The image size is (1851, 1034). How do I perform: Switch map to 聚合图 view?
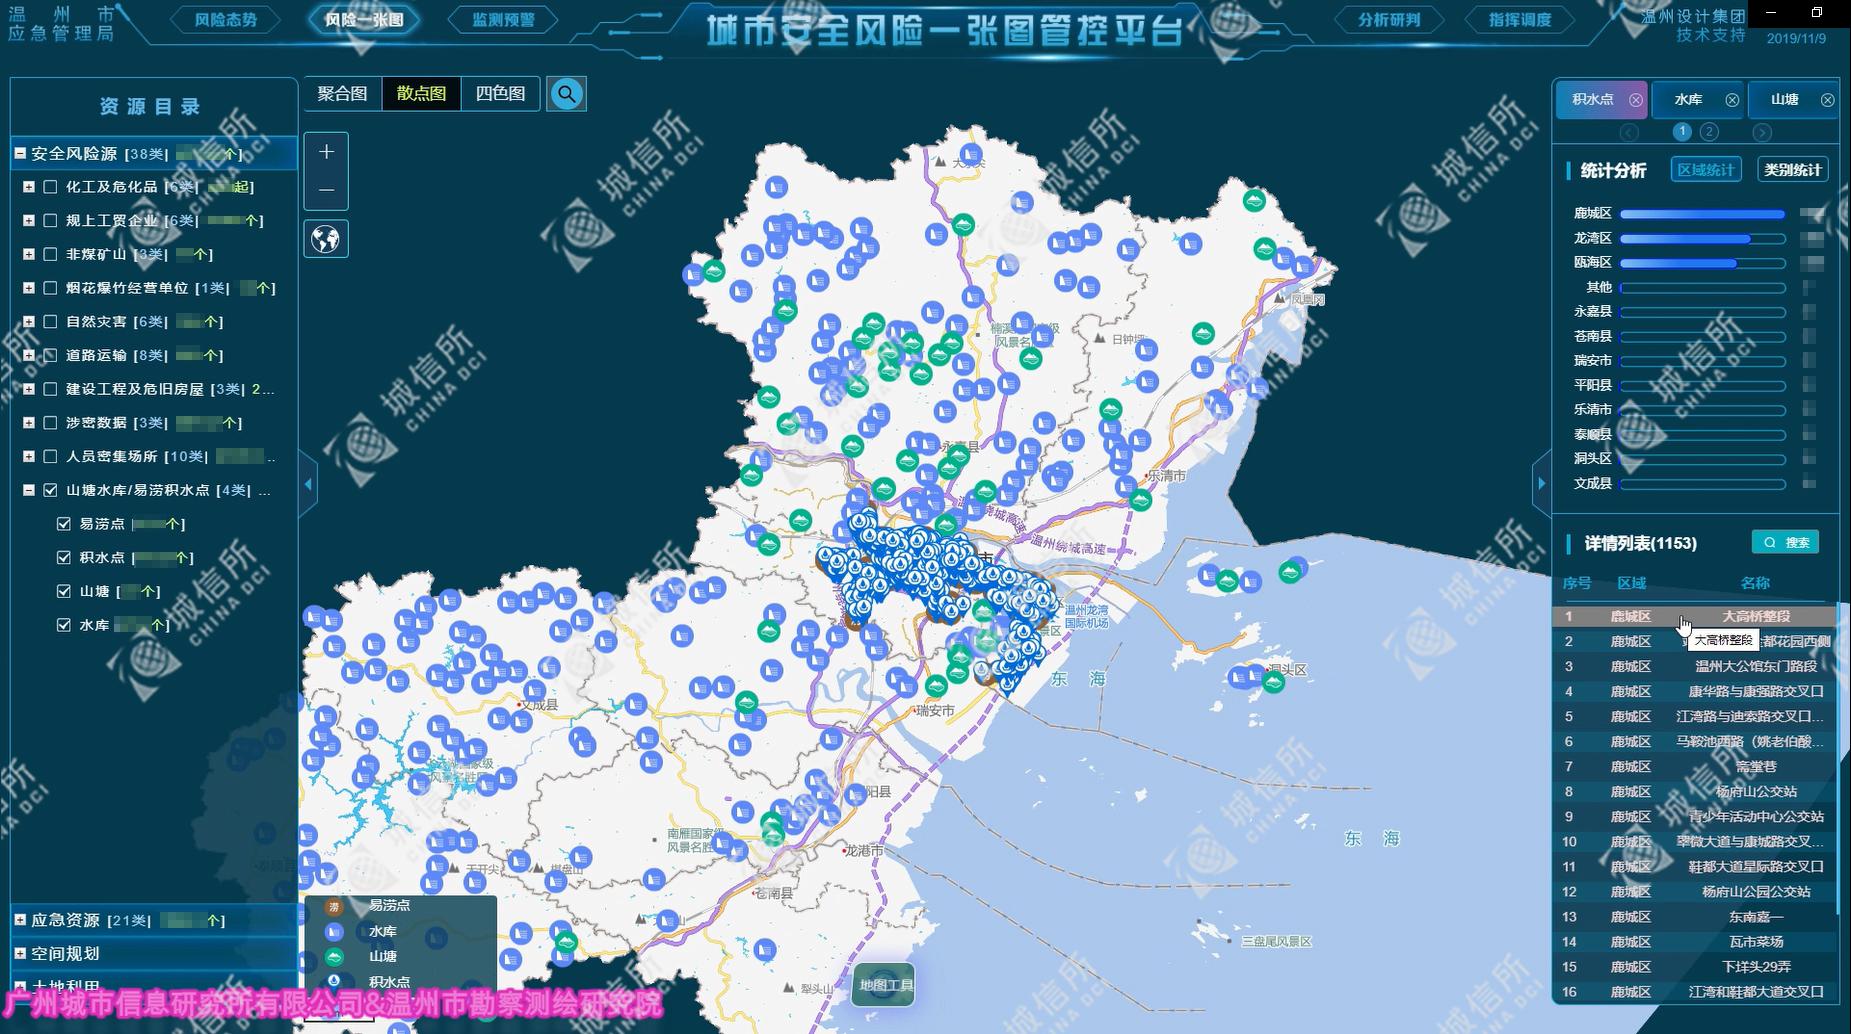point(342,94)
